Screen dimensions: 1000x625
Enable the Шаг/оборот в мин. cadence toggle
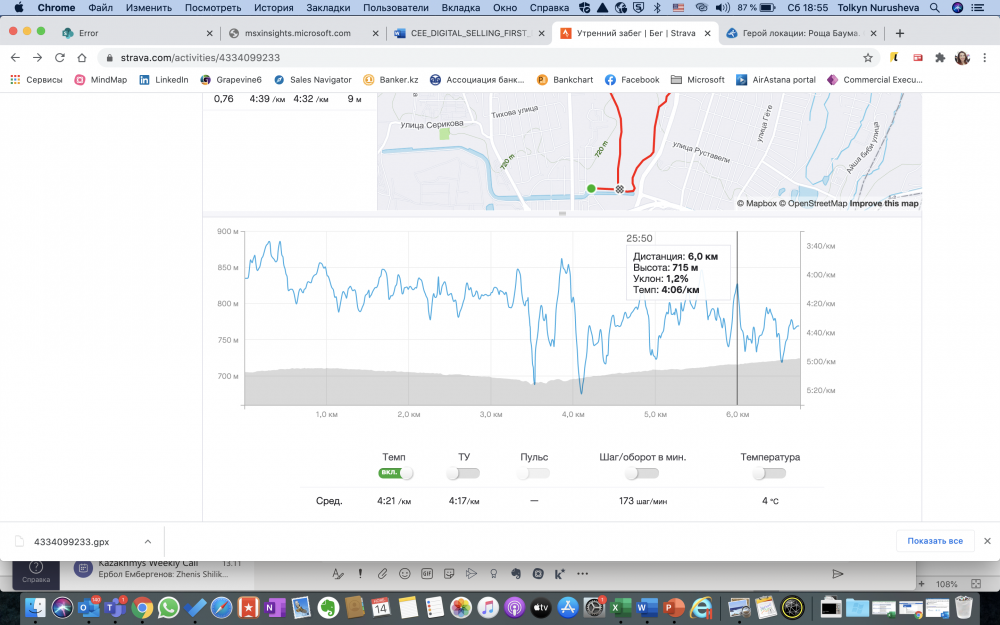point(640,473)
